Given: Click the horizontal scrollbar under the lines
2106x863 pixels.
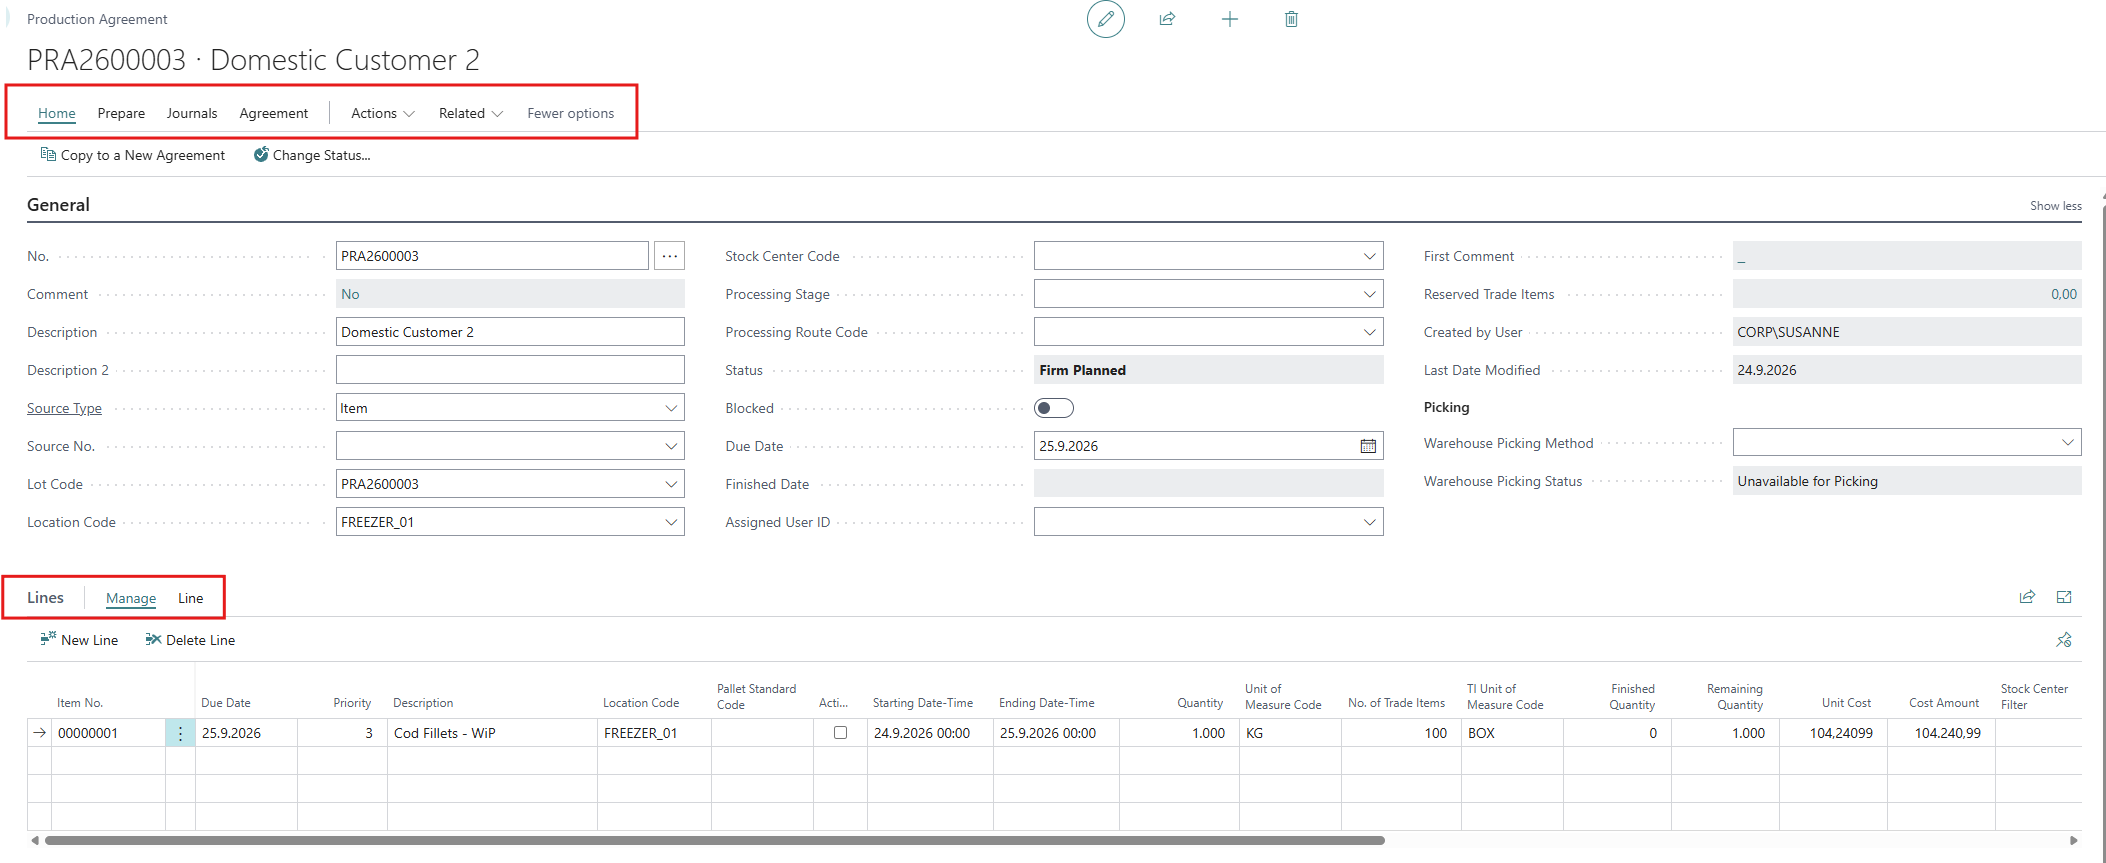Looking at the screenshot, I should (x=715, y=840).
